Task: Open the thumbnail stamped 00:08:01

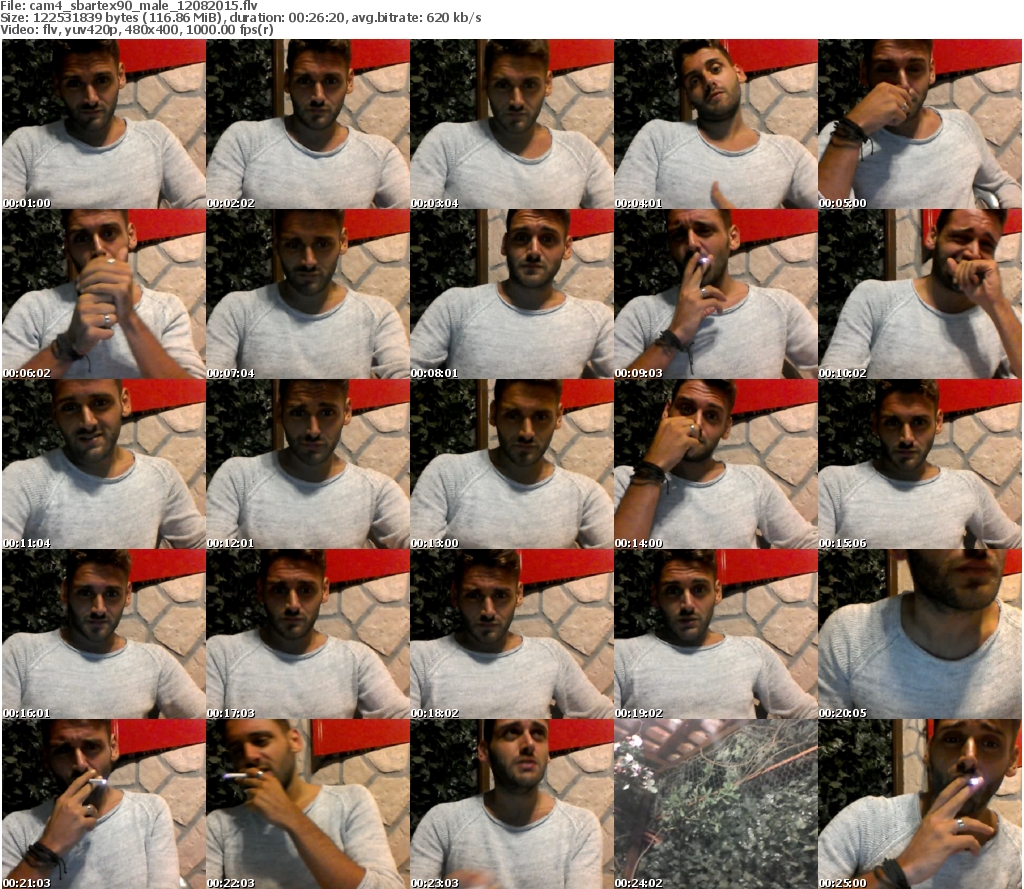Action: coord(511,294)
